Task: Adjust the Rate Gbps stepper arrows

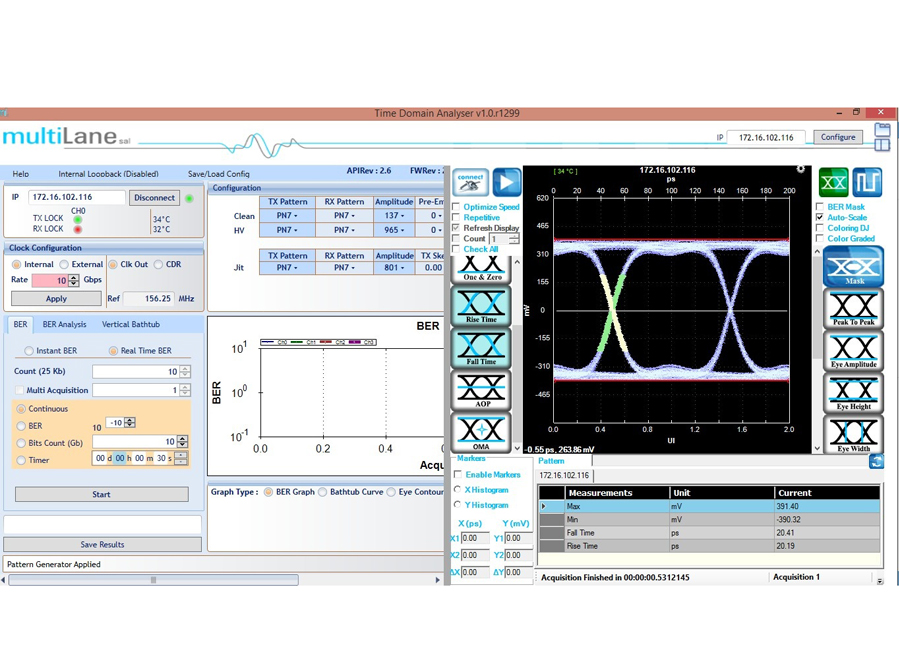Action: 73,280
